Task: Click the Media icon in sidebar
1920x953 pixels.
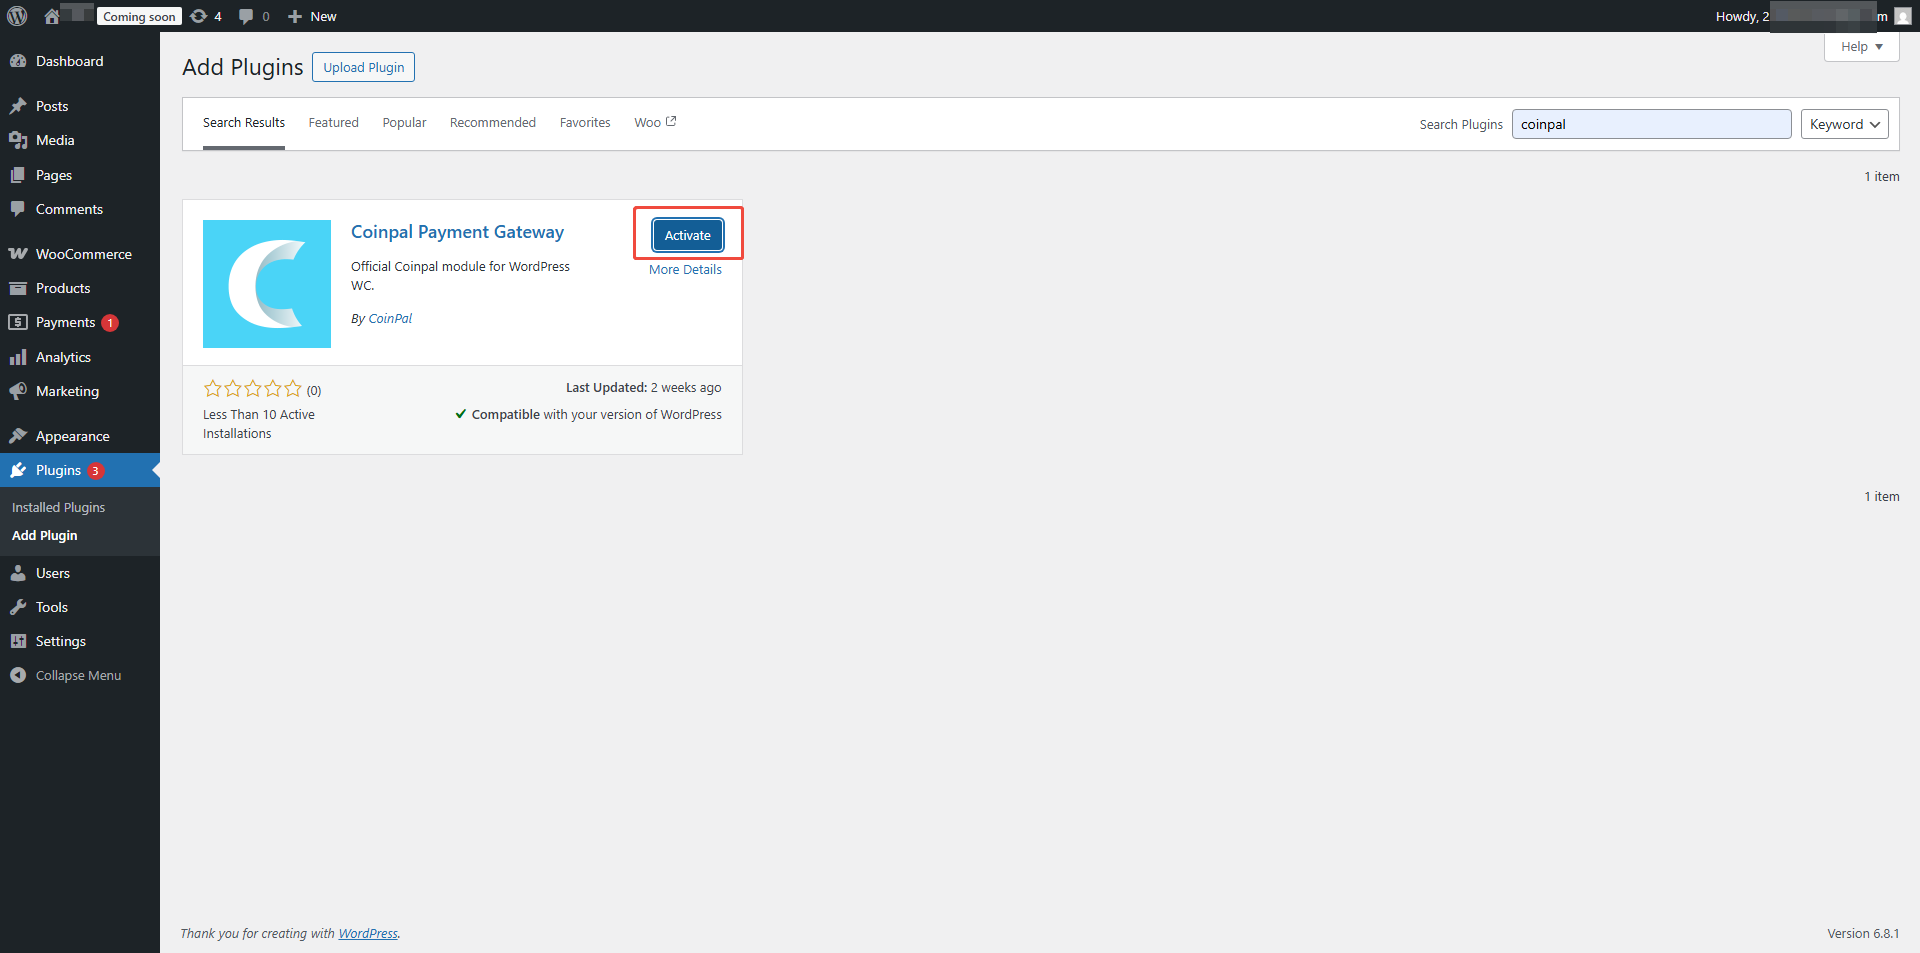Action: click(18, 140)
